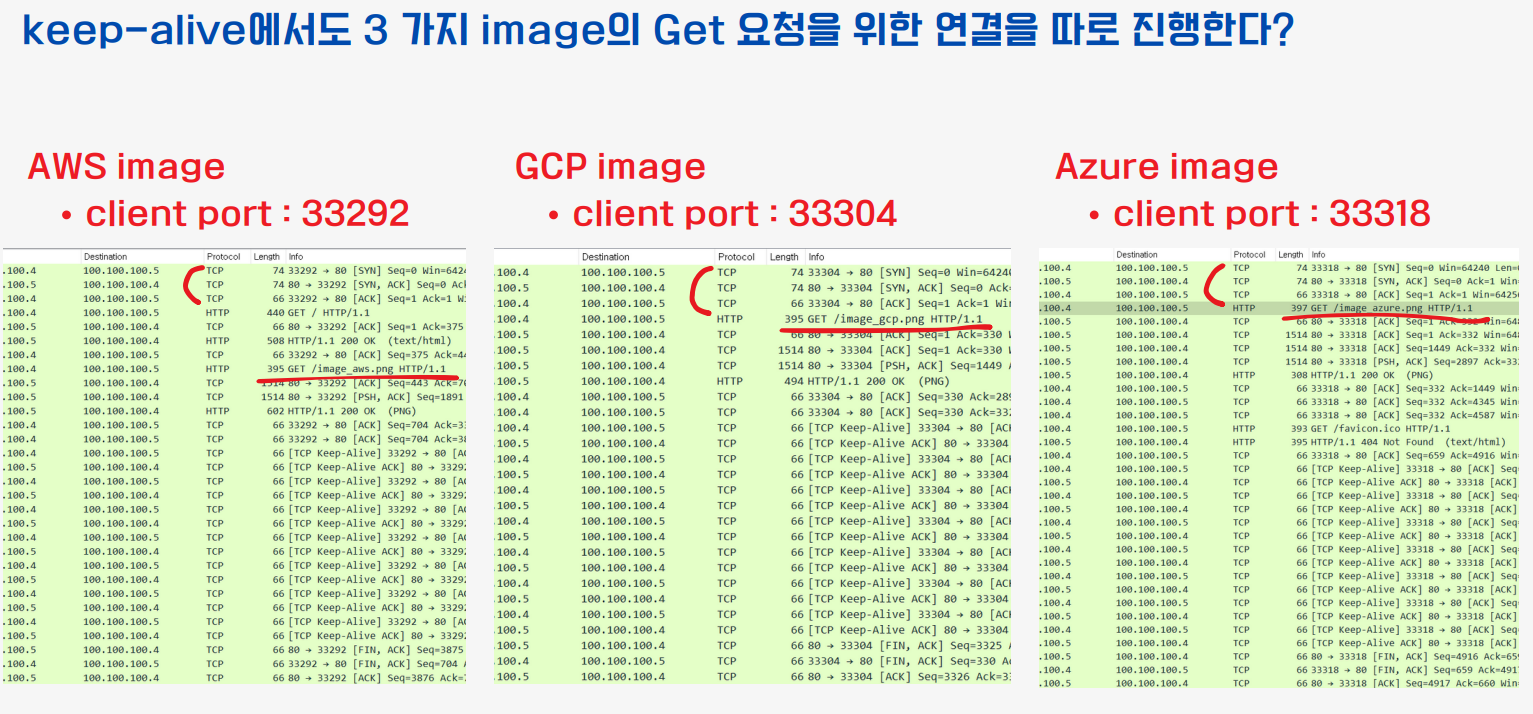This screenshot has height=714, width=1533.
Task: Select the '33292 → 80 [FIN, ACK] Seq=704' row
Action: 234,664
